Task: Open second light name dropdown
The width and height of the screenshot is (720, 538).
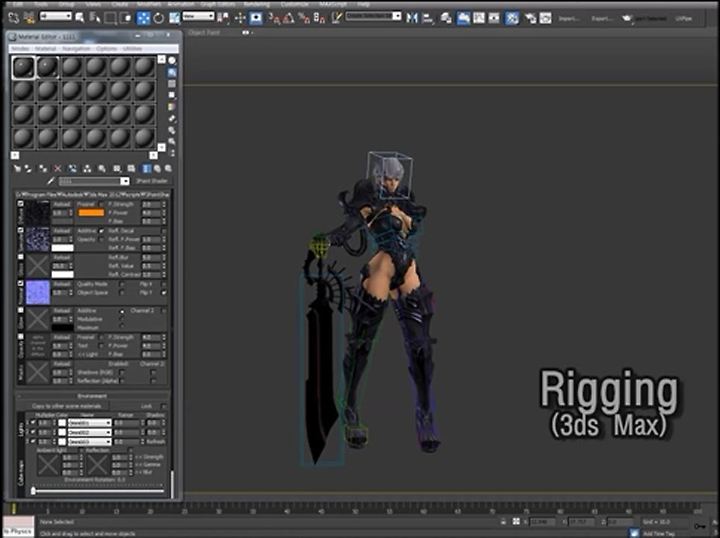Action: [x=90, y=432]
